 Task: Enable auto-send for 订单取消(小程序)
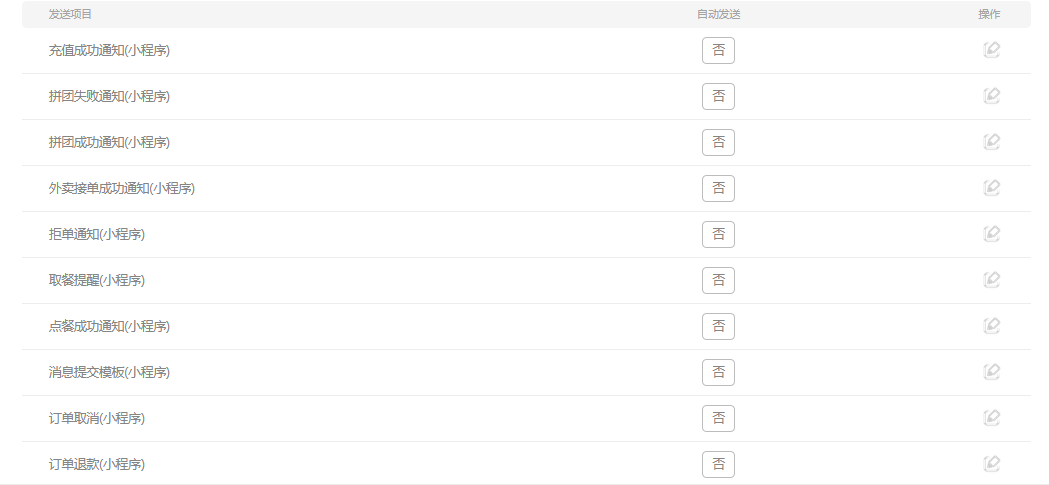click(x=718, y=418)
